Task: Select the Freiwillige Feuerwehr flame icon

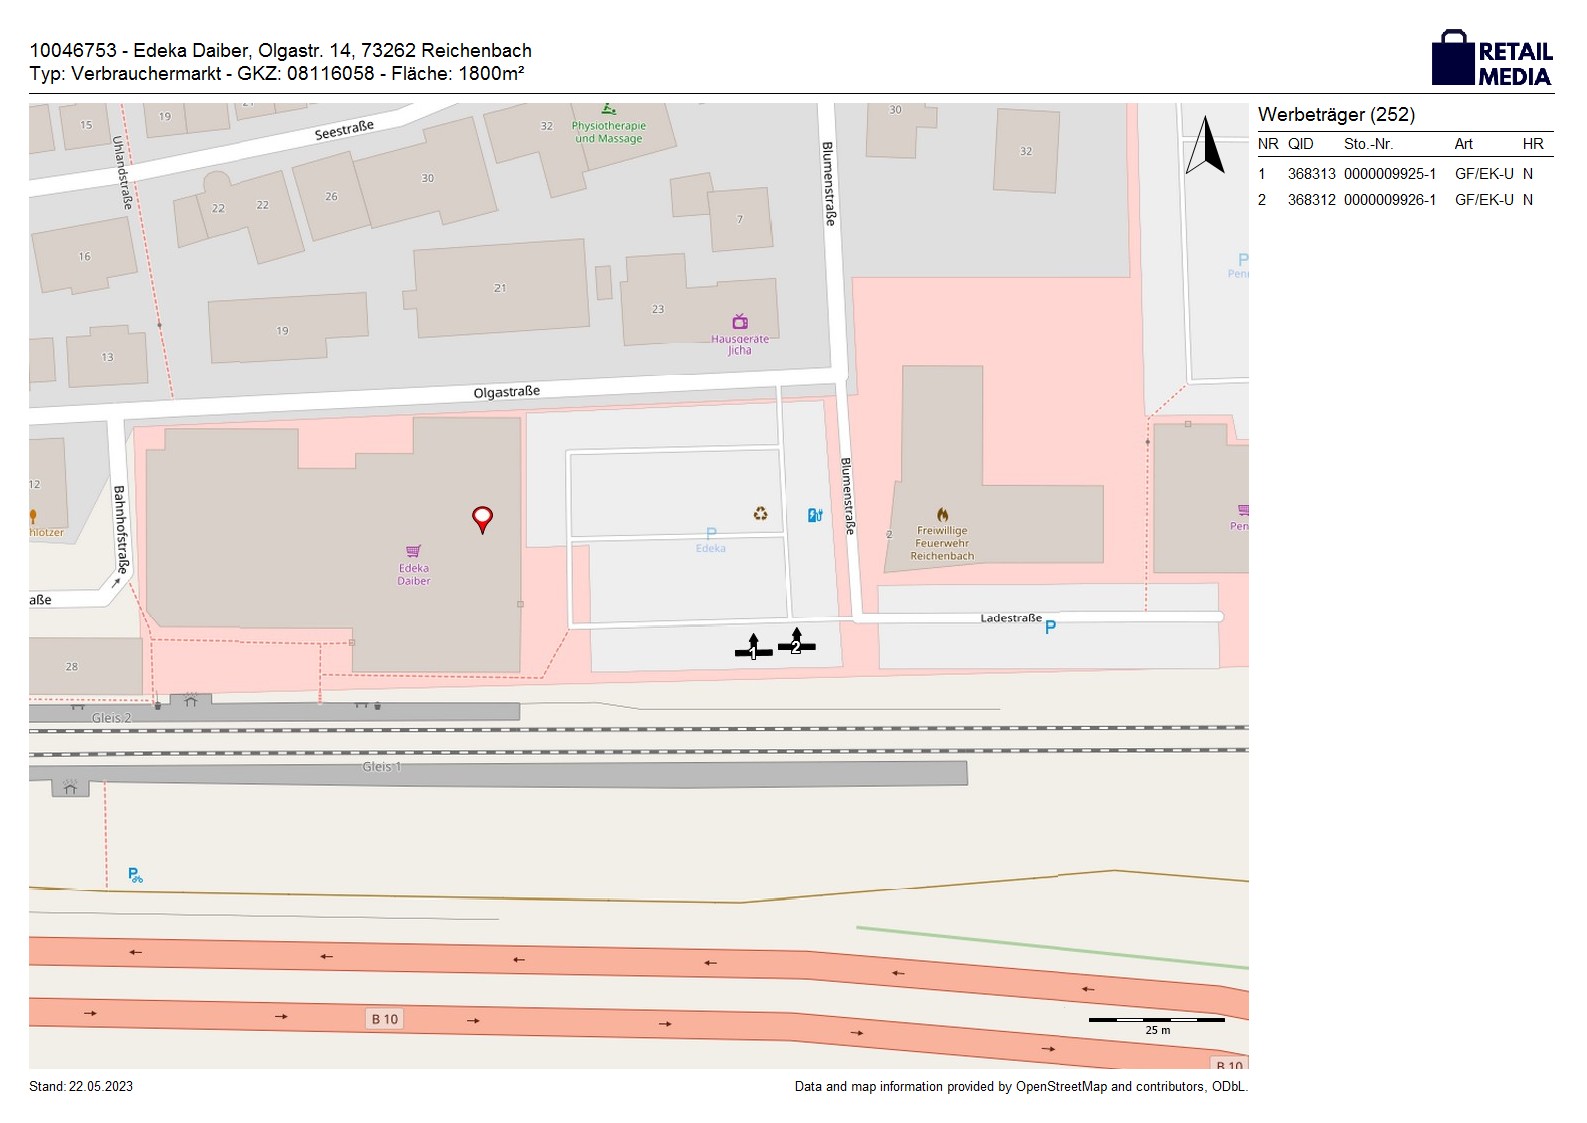Action: (x=942, y=515)
